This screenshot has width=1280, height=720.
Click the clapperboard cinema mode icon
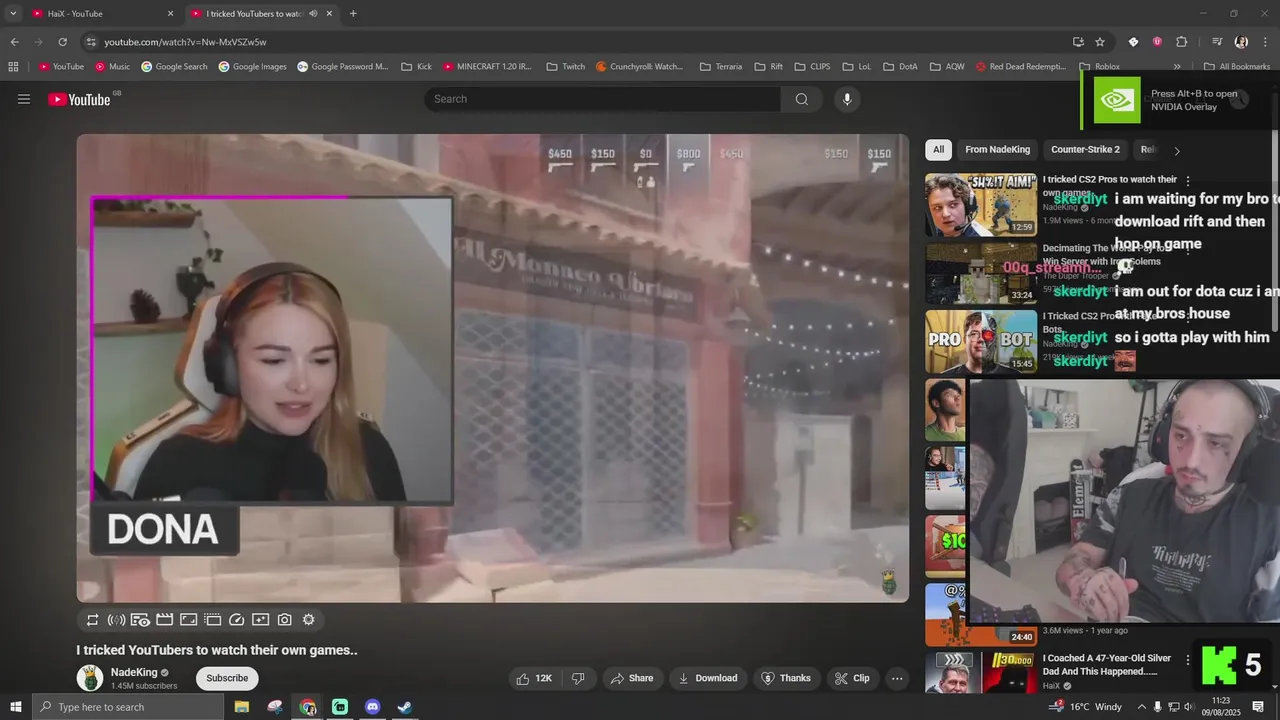tap(165, 620)
